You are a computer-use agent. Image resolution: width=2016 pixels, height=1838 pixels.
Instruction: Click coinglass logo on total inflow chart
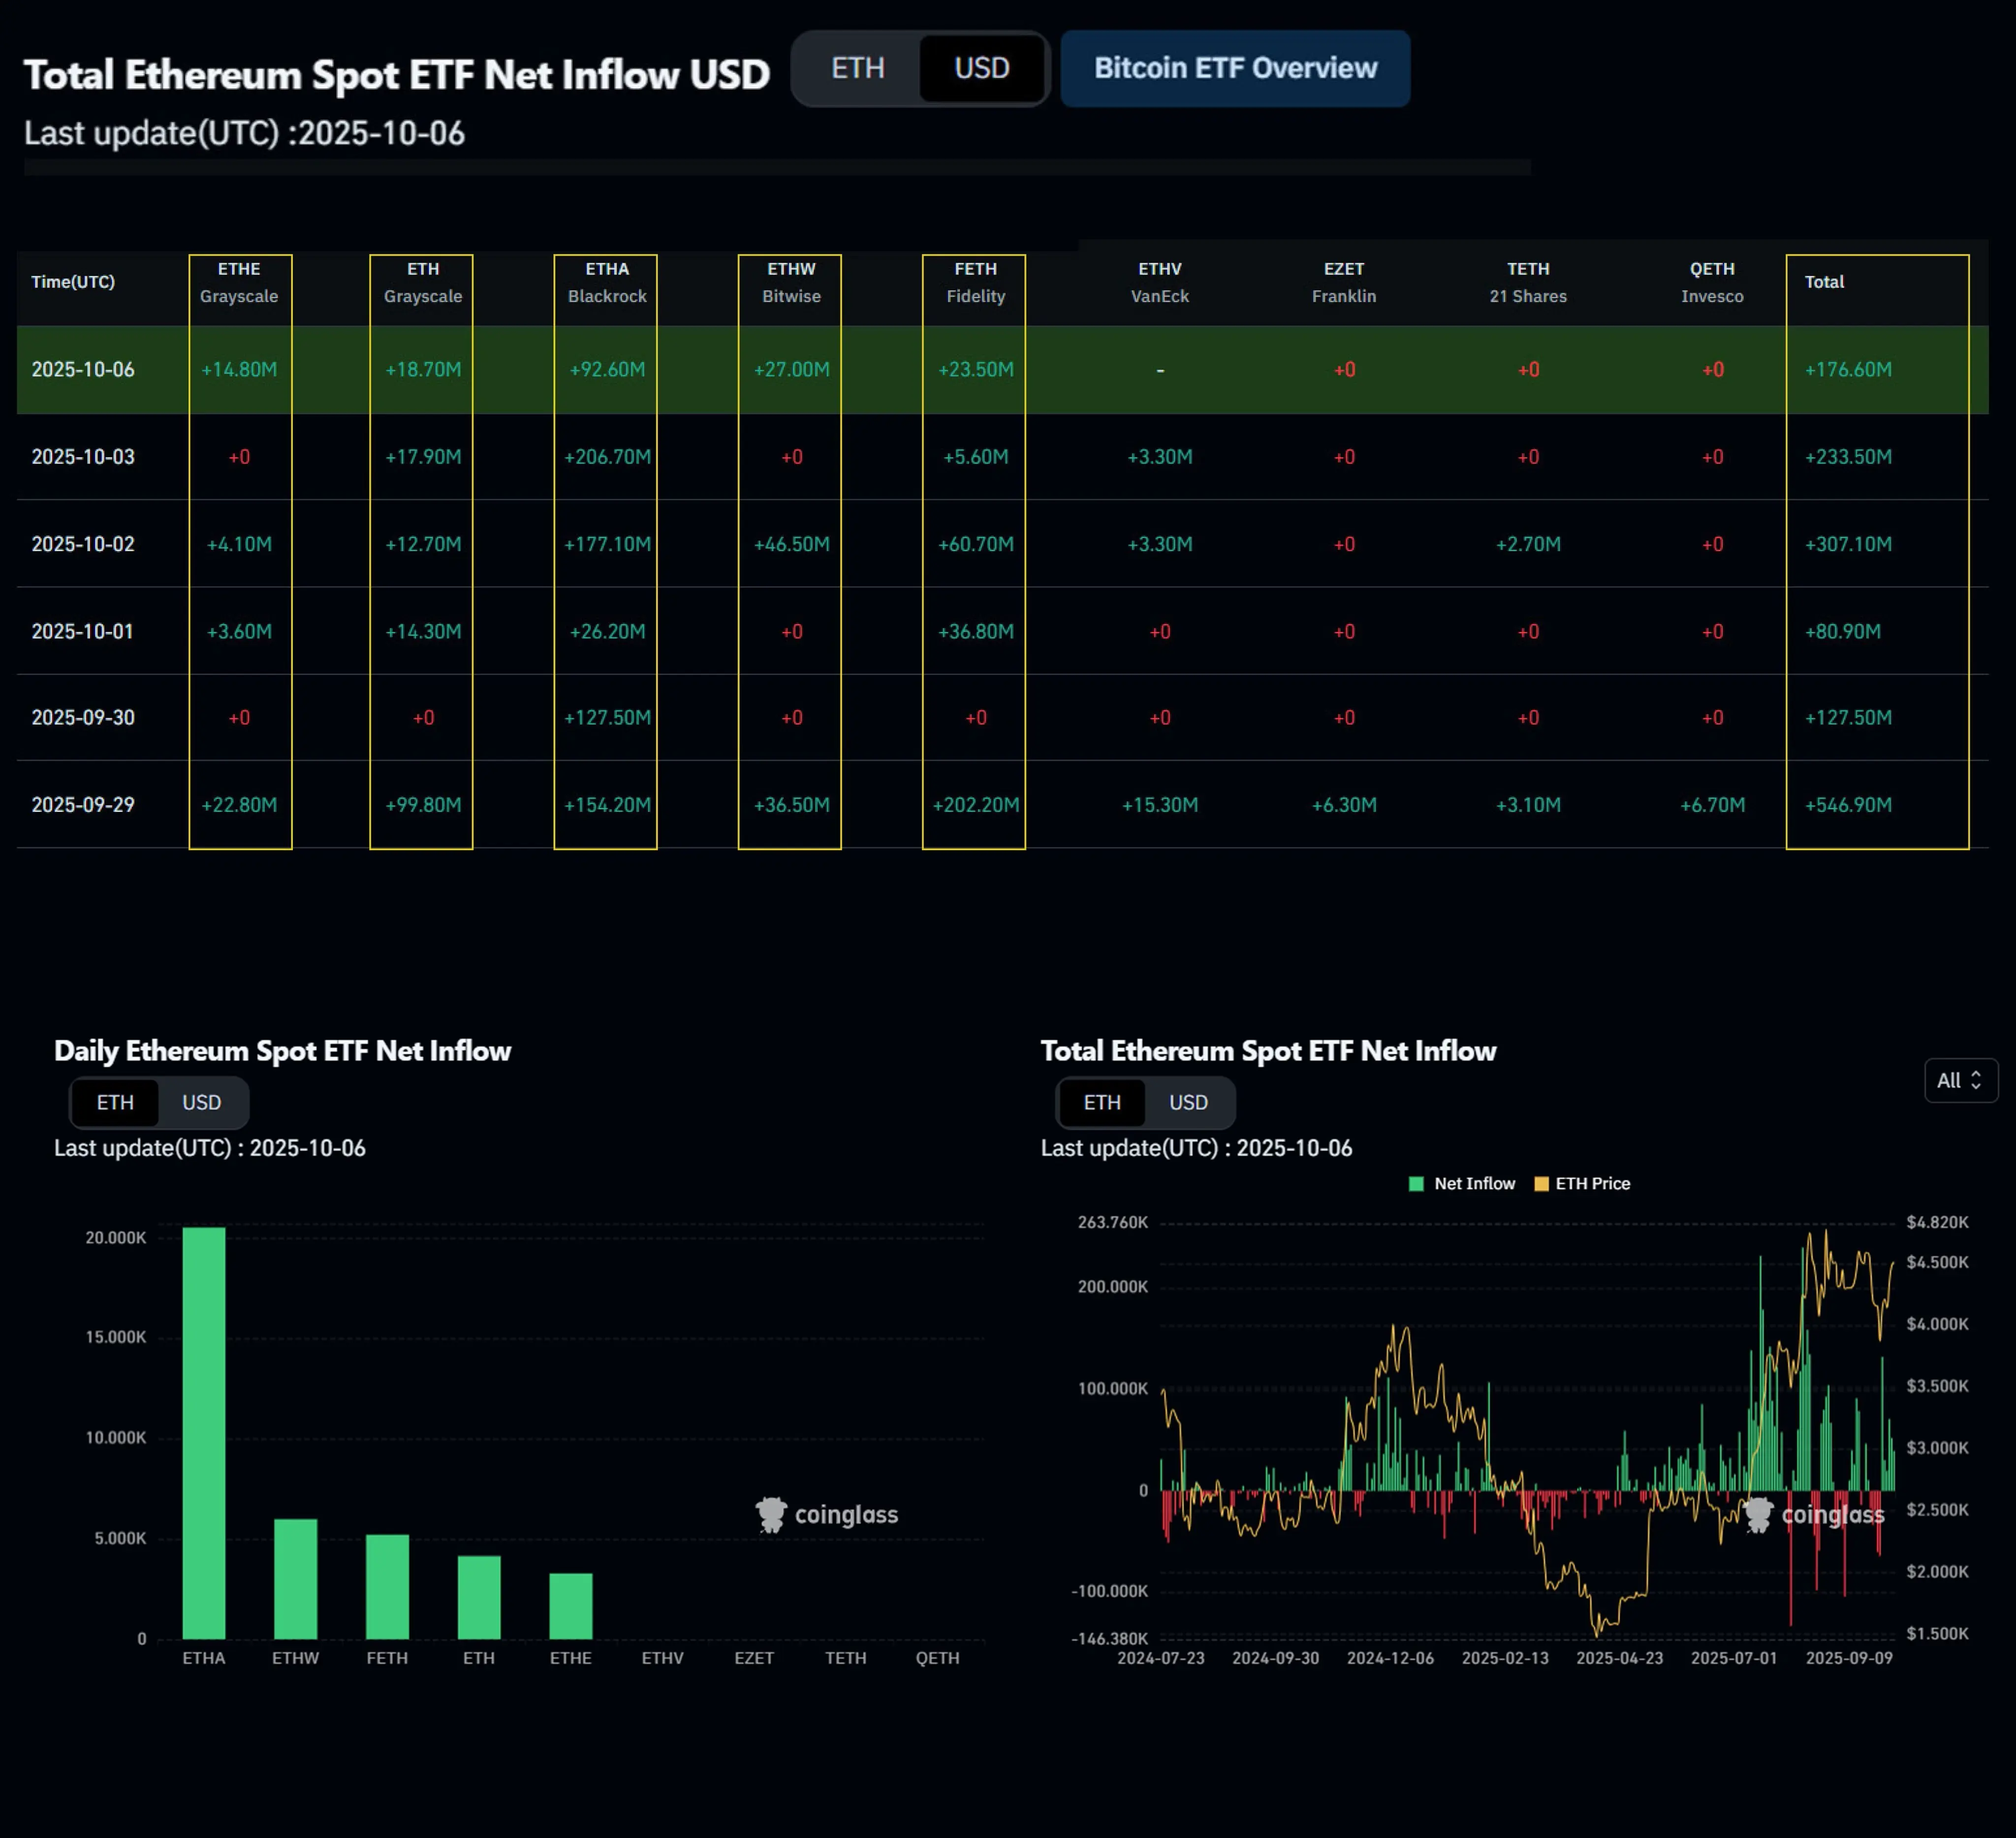coord(1814,1515)
